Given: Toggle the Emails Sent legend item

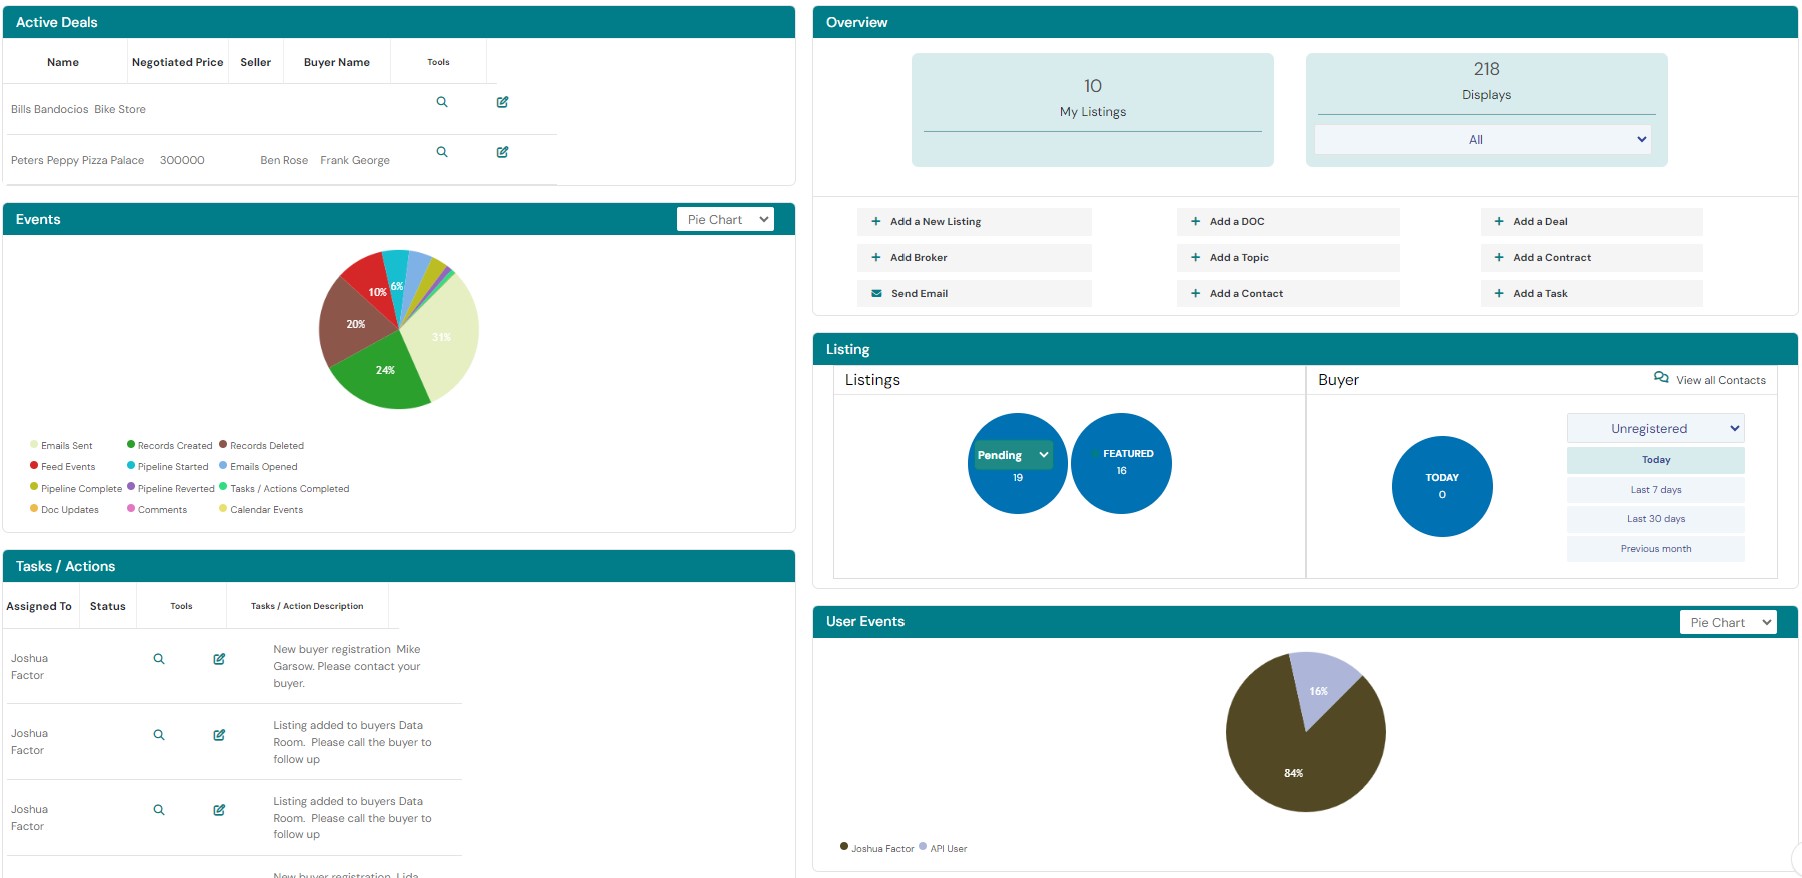Looking at the screenshot, I should [62, 446].
